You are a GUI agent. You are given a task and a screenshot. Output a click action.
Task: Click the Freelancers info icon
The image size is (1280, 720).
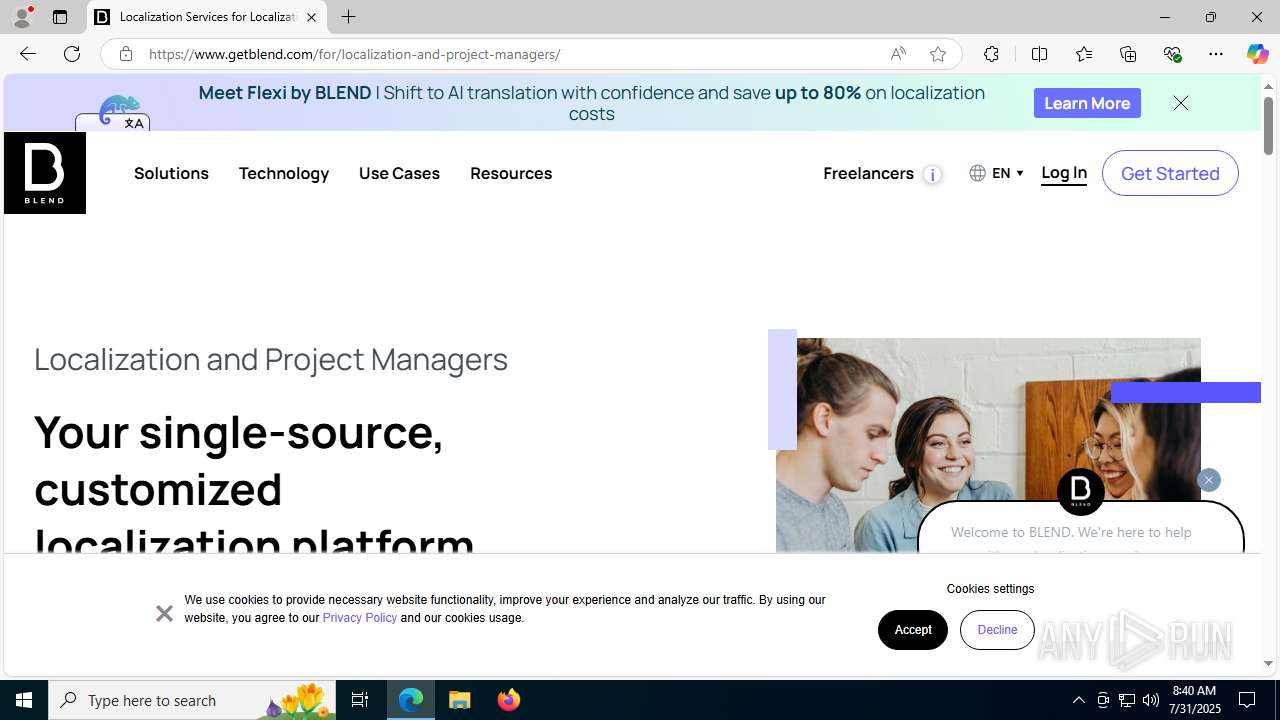pos(932,175)
